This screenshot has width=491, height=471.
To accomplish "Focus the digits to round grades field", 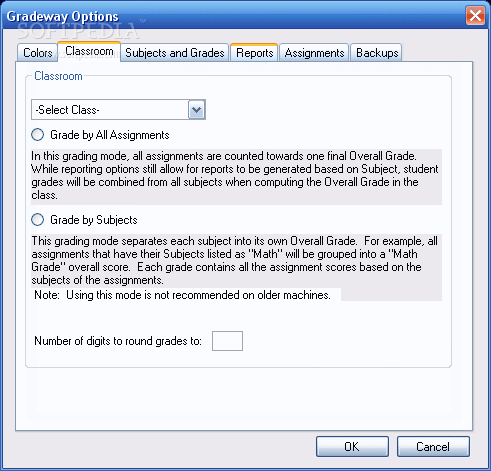I will click(x=227, y=341).
